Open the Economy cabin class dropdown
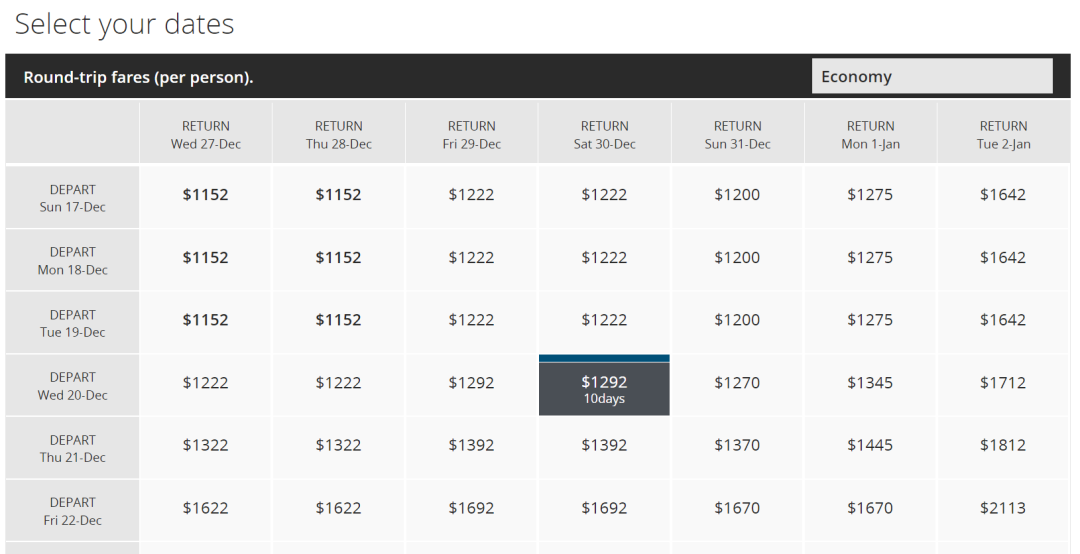Image resolution: width=1080 pixels, height=554 pixels. [931, 76]
